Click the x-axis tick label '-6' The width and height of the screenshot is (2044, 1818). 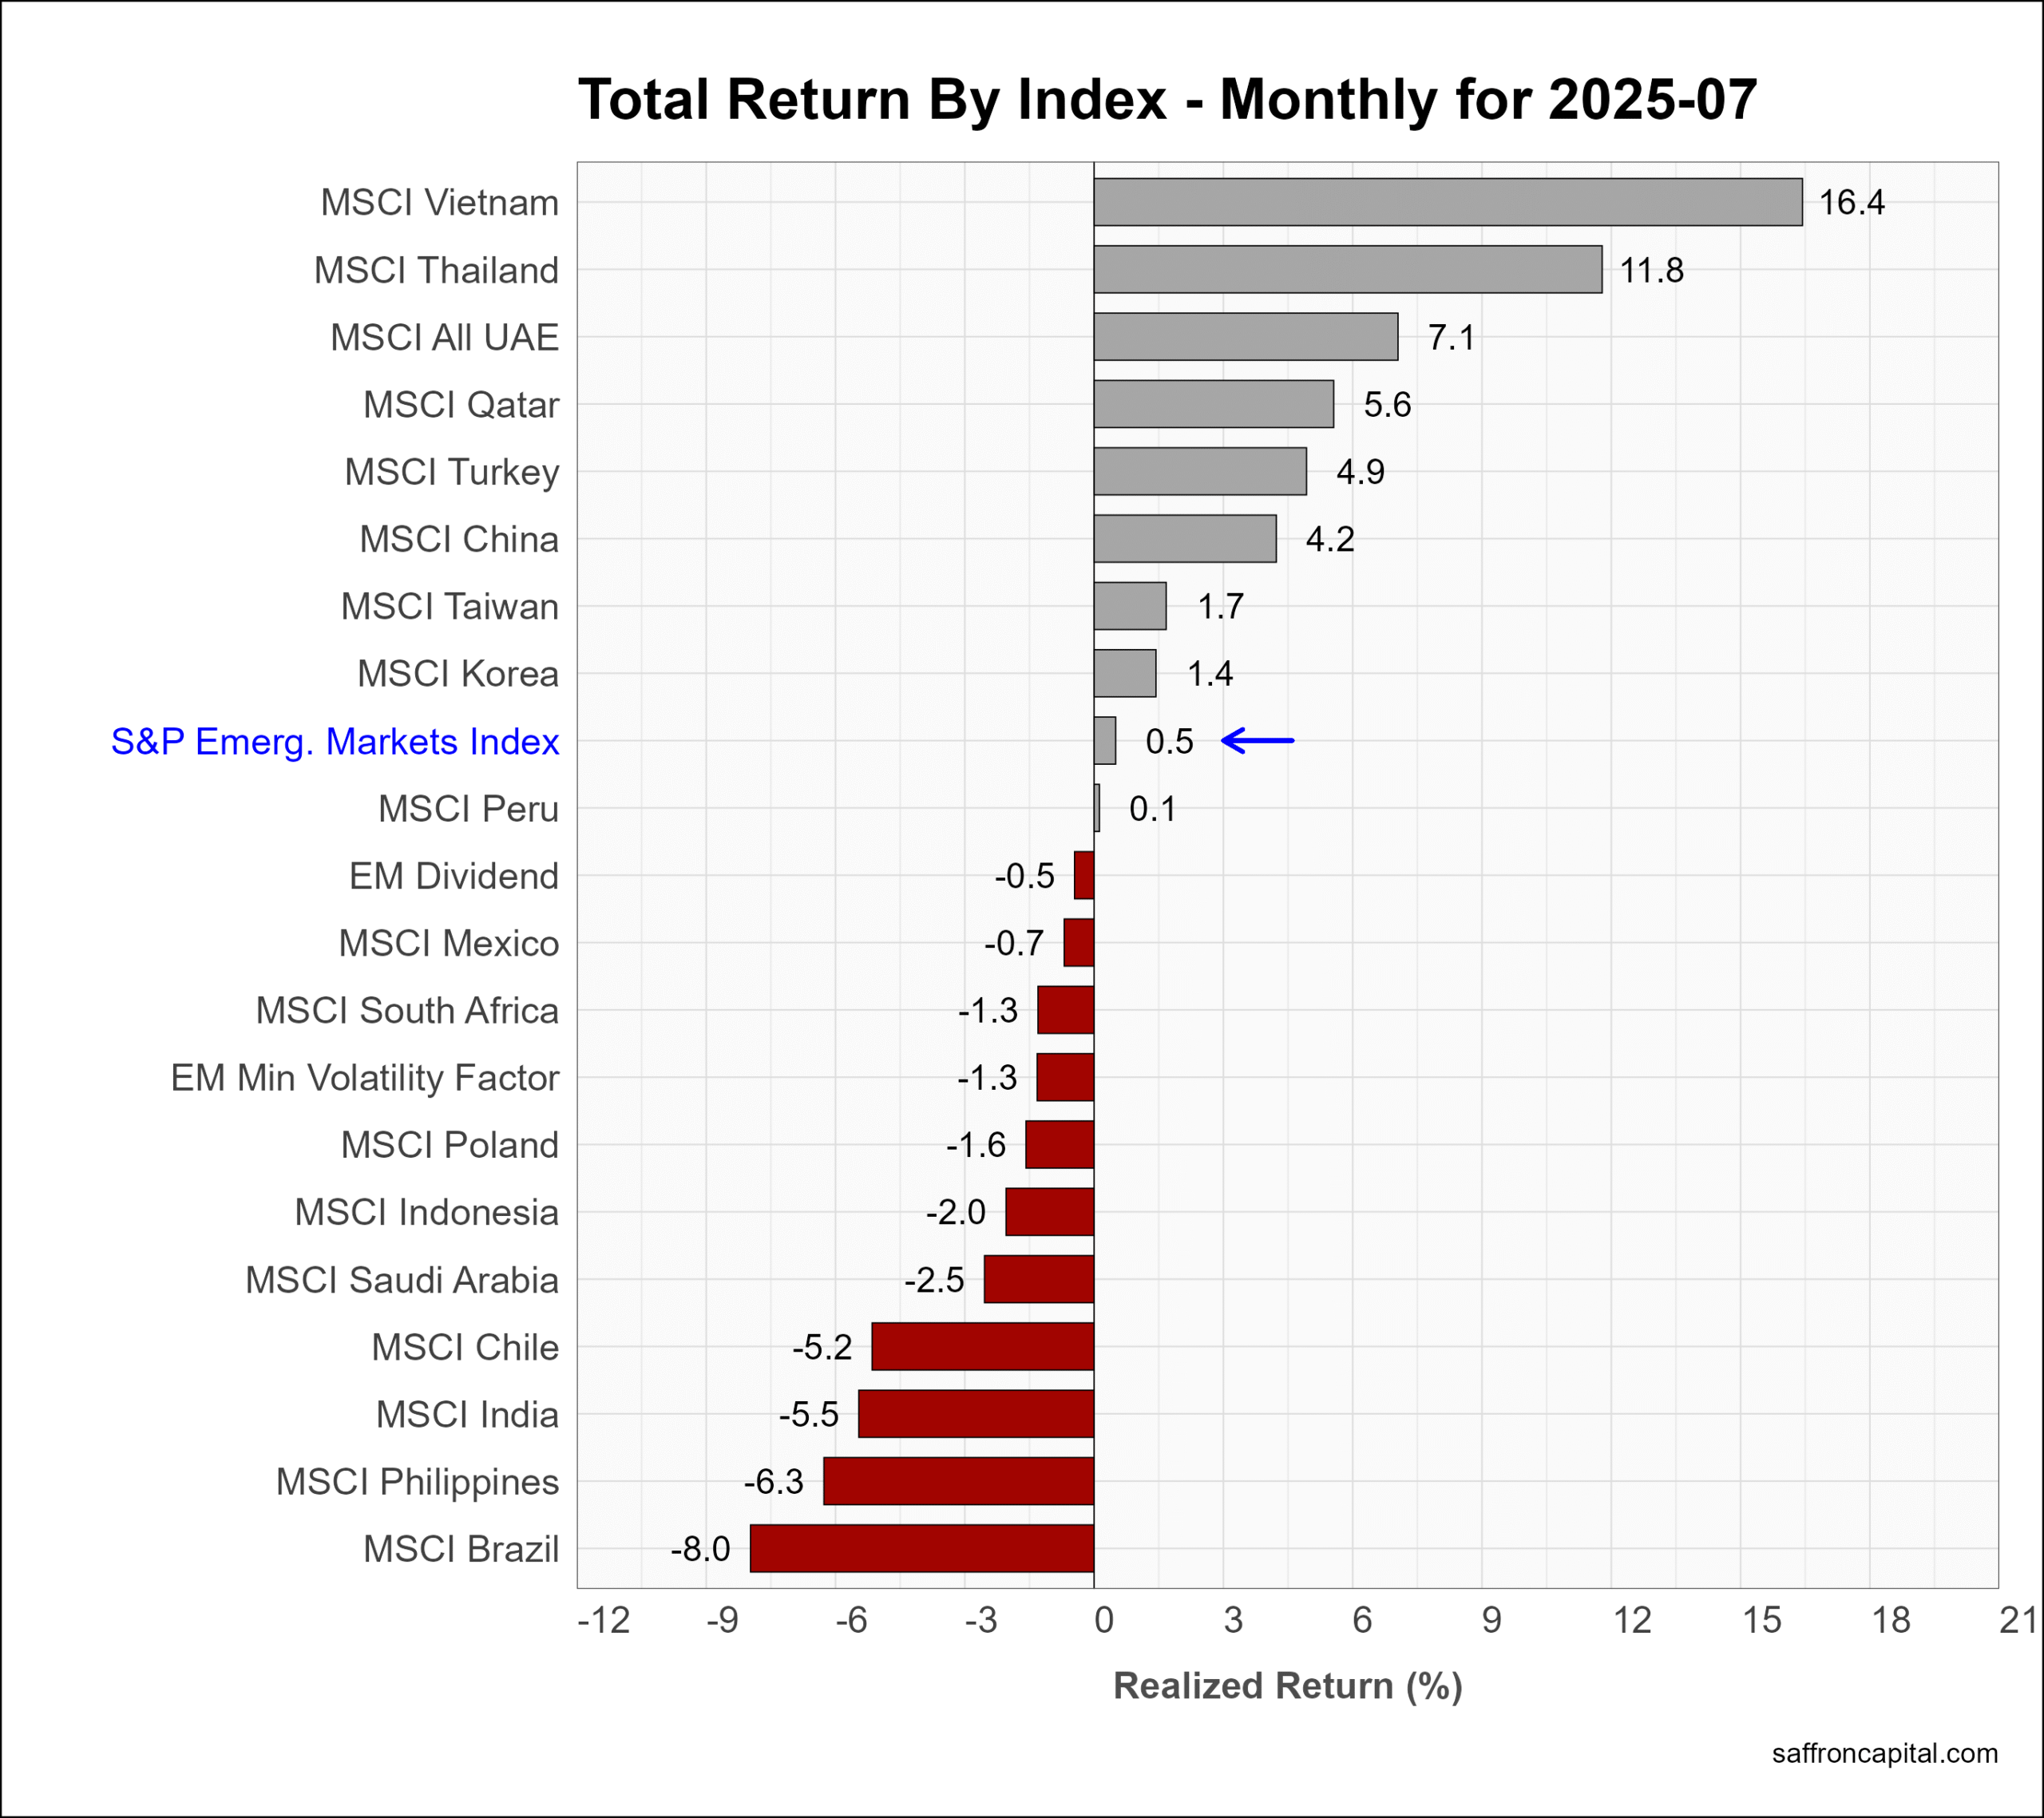[x=851, y=1620]
